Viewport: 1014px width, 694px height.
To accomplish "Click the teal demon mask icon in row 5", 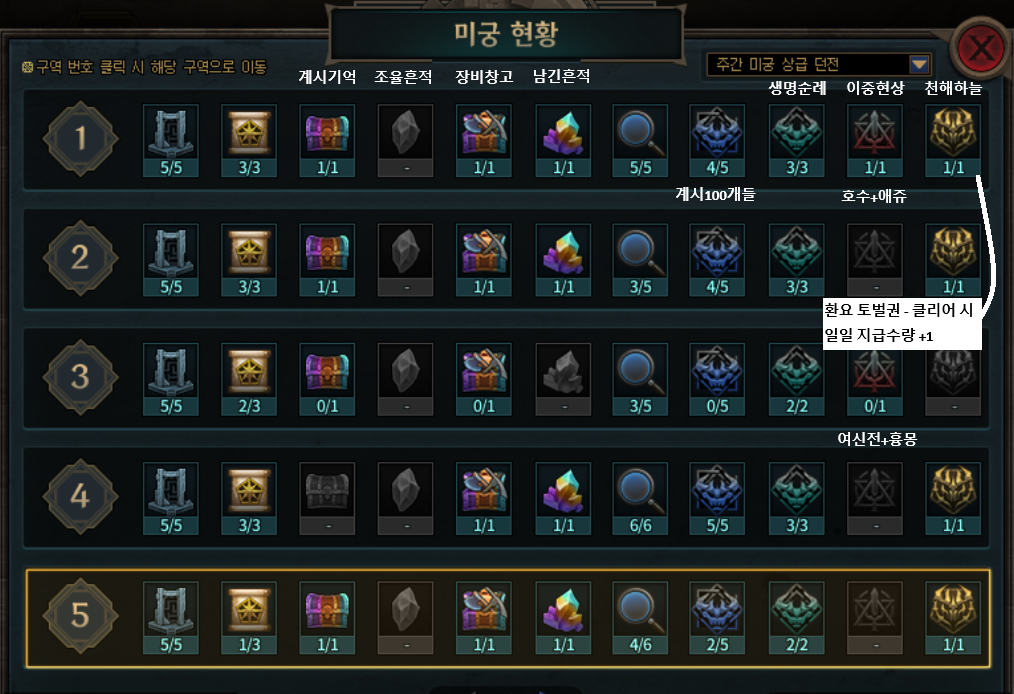I will point(797,617).
